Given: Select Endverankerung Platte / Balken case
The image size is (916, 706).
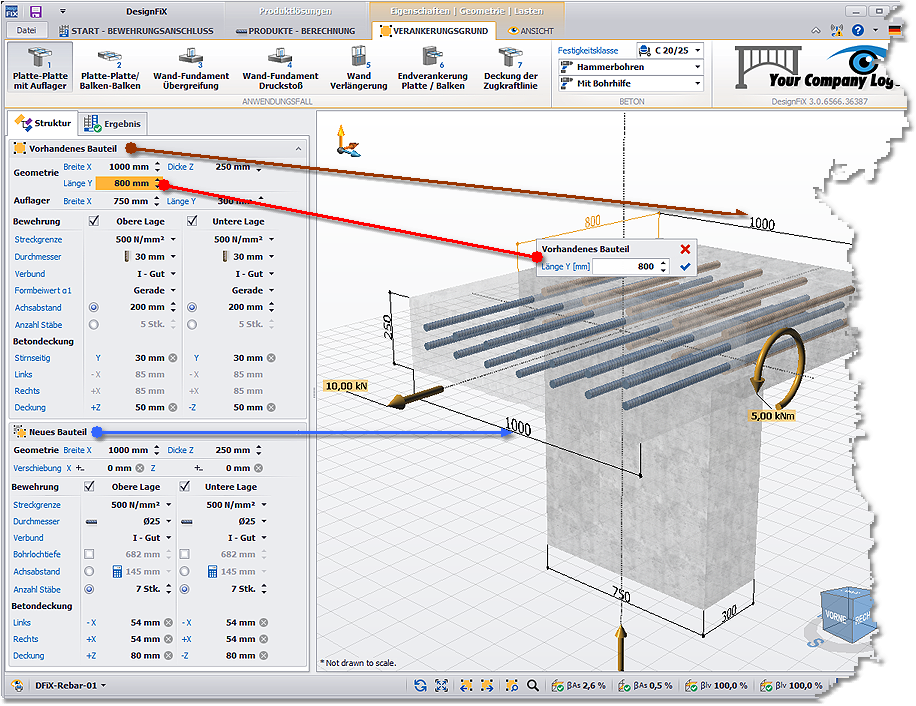Looking at the screenshot, I should (x=433, y=68).
